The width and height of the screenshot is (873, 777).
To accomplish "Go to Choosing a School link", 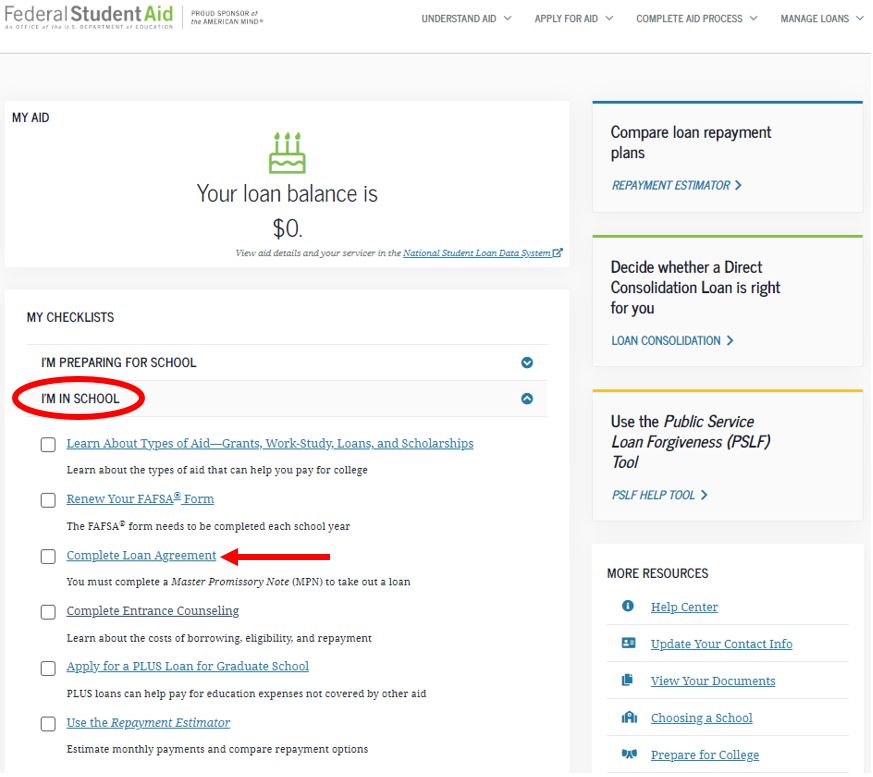I will coord(702,718).
